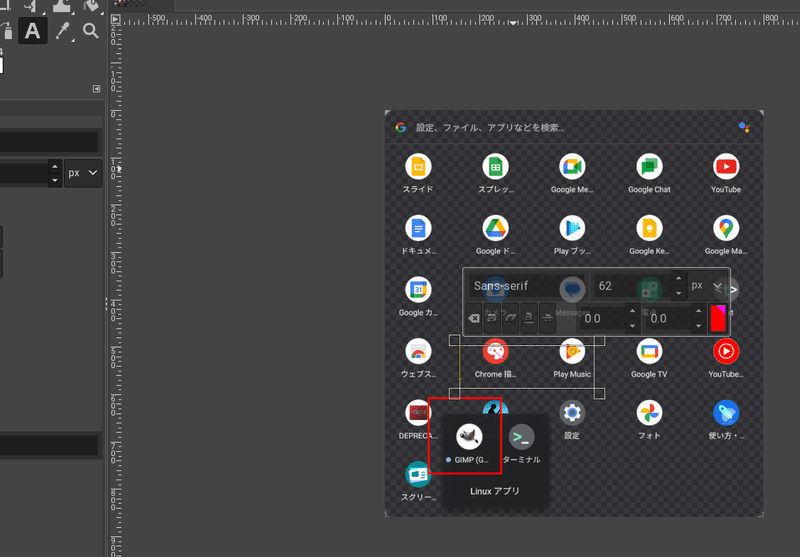800x557 pixels.
Task: Click the Play ブッ... icon in the image
Action: pyautogui.click(x=572, y=228)
